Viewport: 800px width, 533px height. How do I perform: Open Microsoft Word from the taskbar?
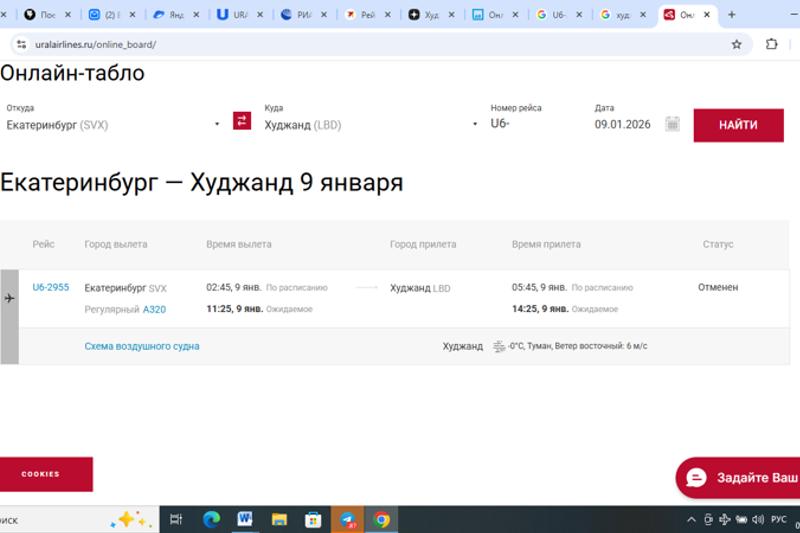pos(245,519)
